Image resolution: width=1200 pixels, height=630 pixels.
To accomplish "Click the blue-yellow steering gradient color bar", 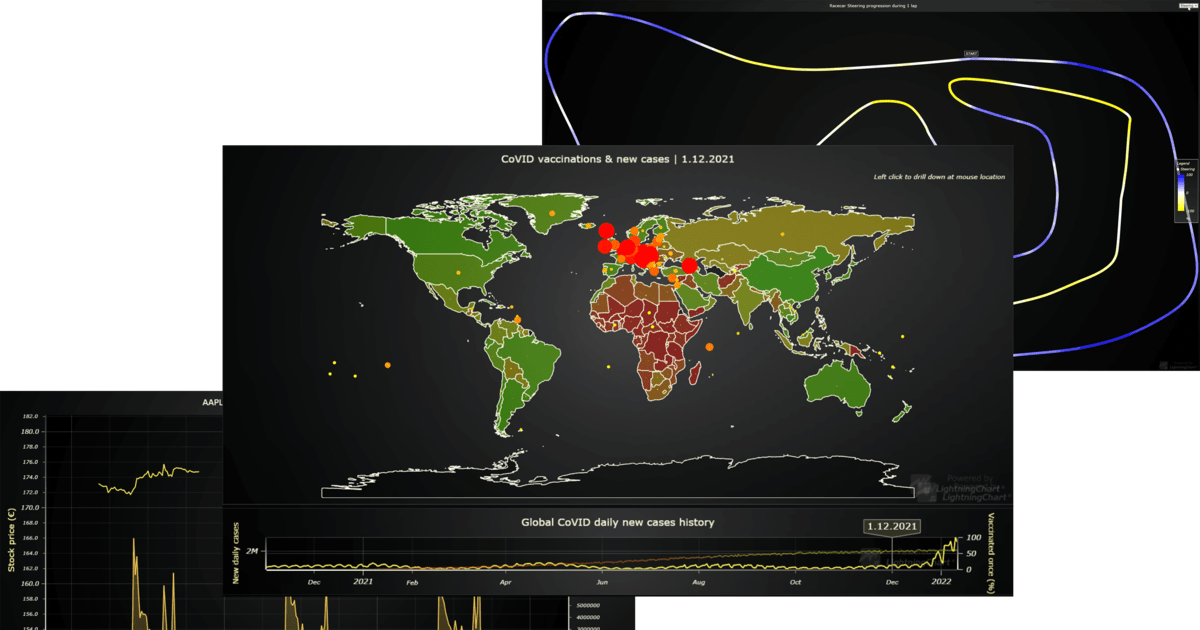I will point(1181,192).
